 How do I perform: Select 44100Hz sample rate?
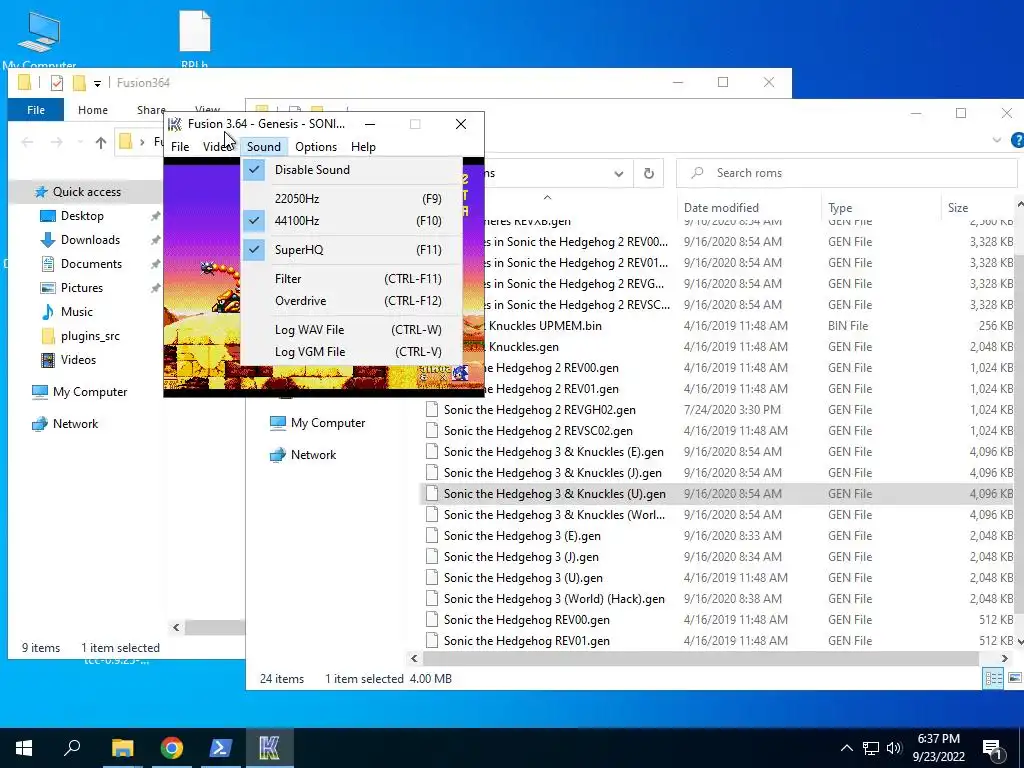(x=351, y=221)
